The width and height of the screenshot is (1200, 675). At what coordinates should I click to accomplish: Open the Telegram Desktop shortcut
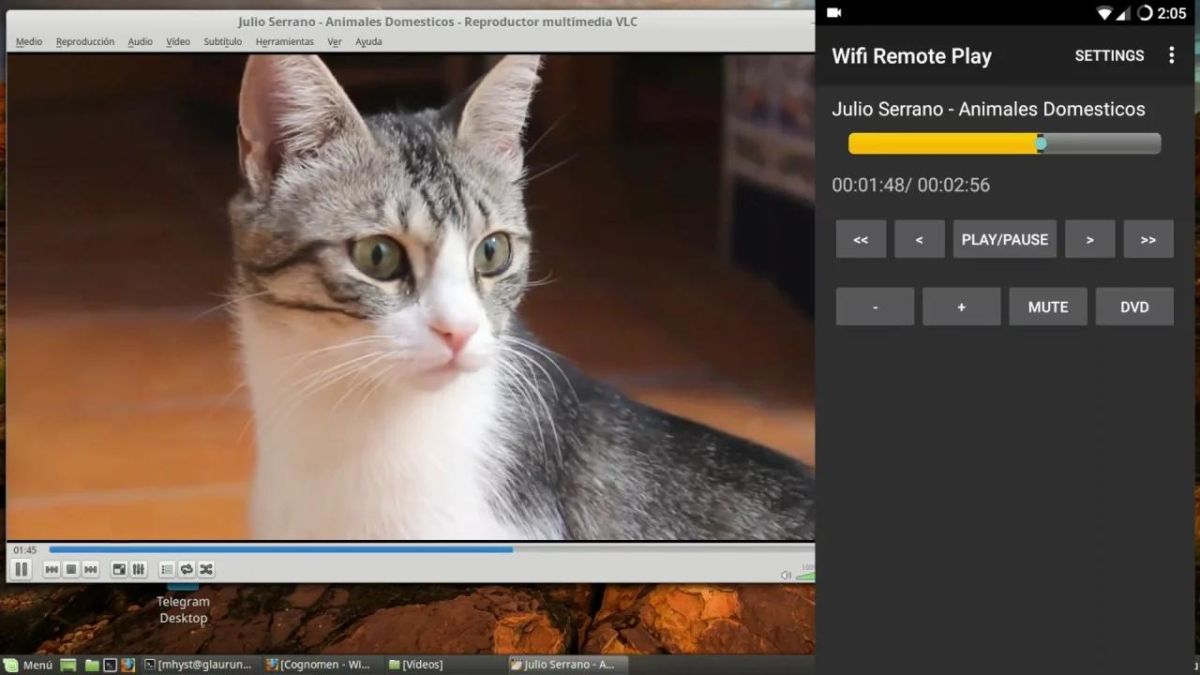(183, 606)
